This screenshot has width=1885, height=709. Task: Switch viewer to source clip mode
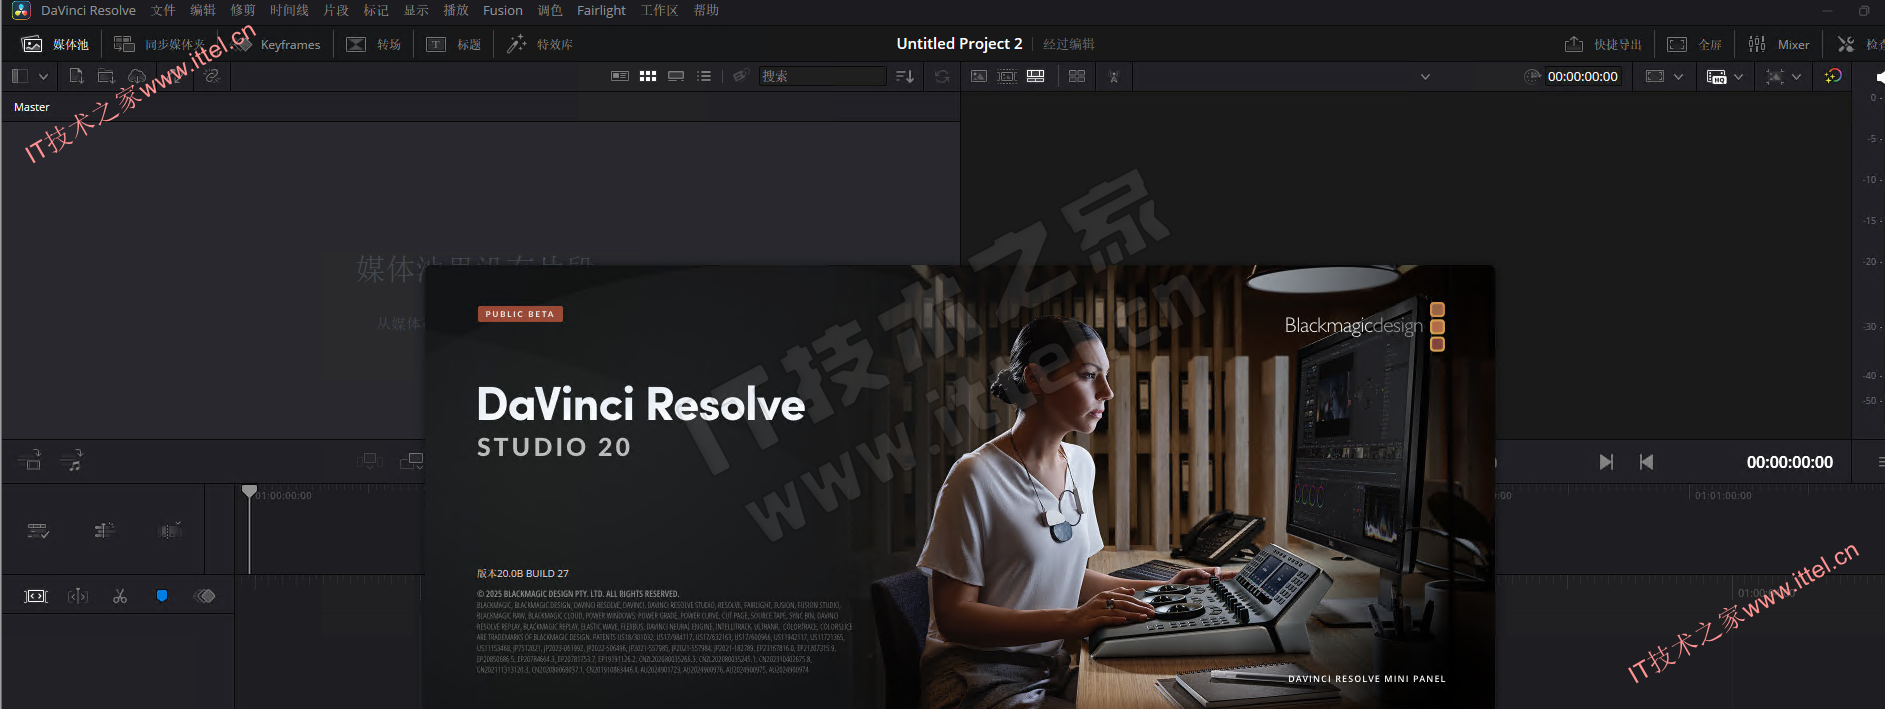[x=979, y=76]
